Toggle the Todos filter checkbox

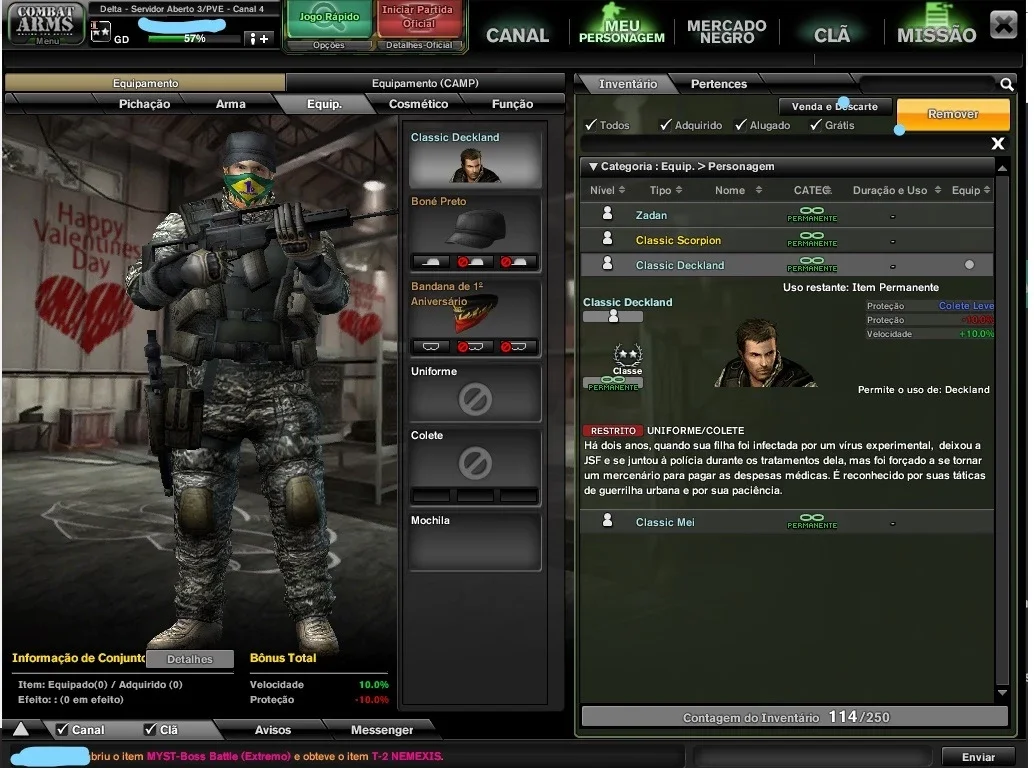click(591, 125)
